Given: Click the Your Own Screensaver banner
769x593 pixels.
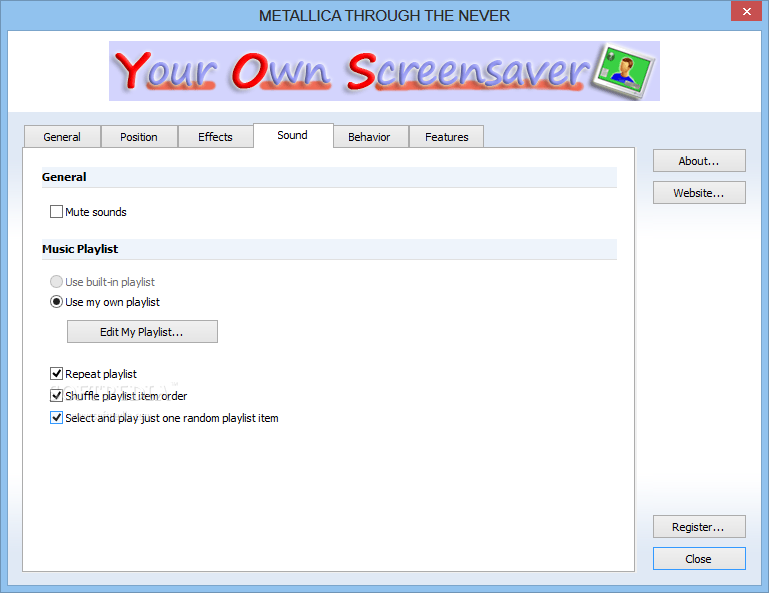Looking at the screenshot, I should [x=384, y=71].
